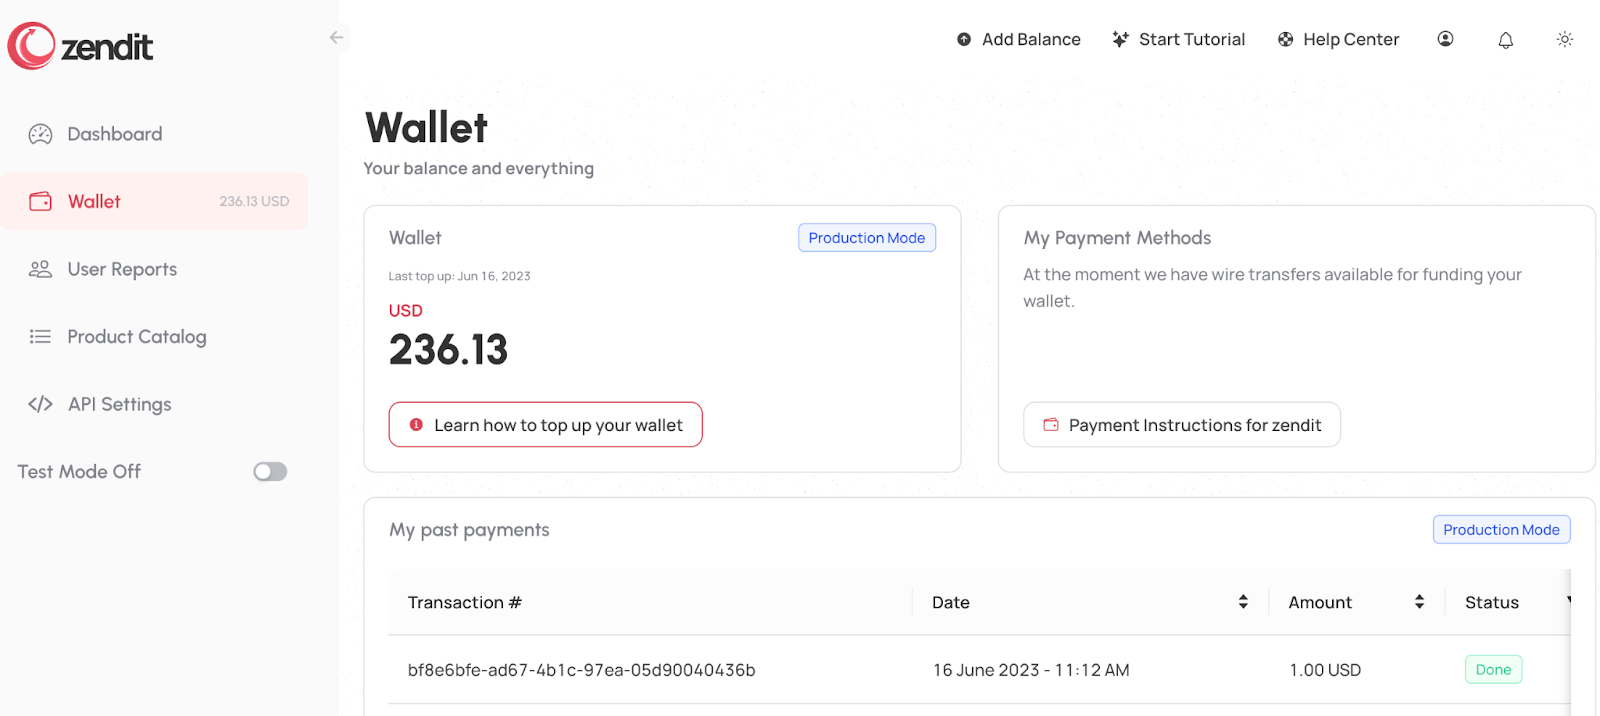Click the Add Balance plus icon
Image resolution: width=1600 pixels, height=716 pixels.
964,39
